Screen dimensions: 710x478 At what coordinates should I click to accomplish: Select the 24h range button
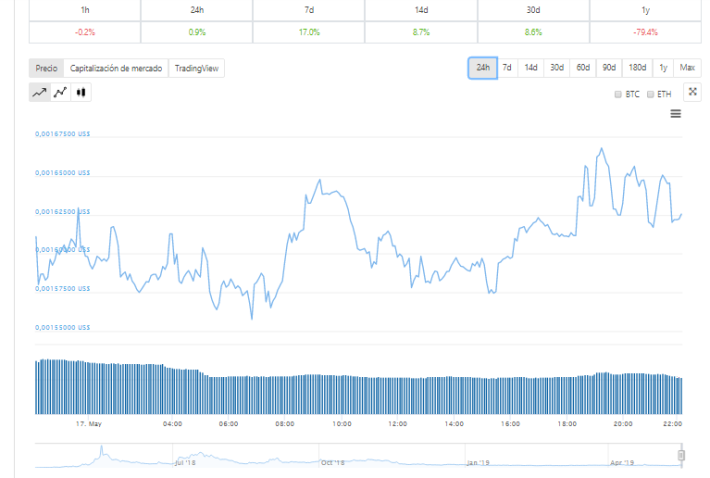coord(483,68)
